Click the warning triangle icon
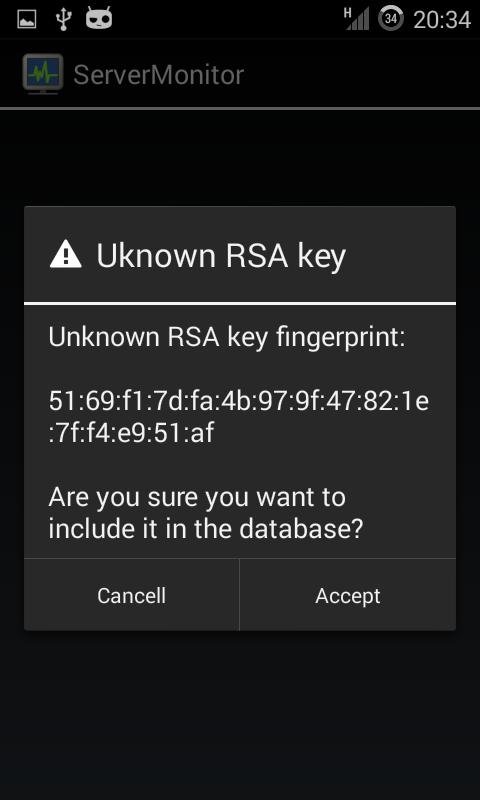Viewport: 480px width, 800px height. click(x=65, y=254)
